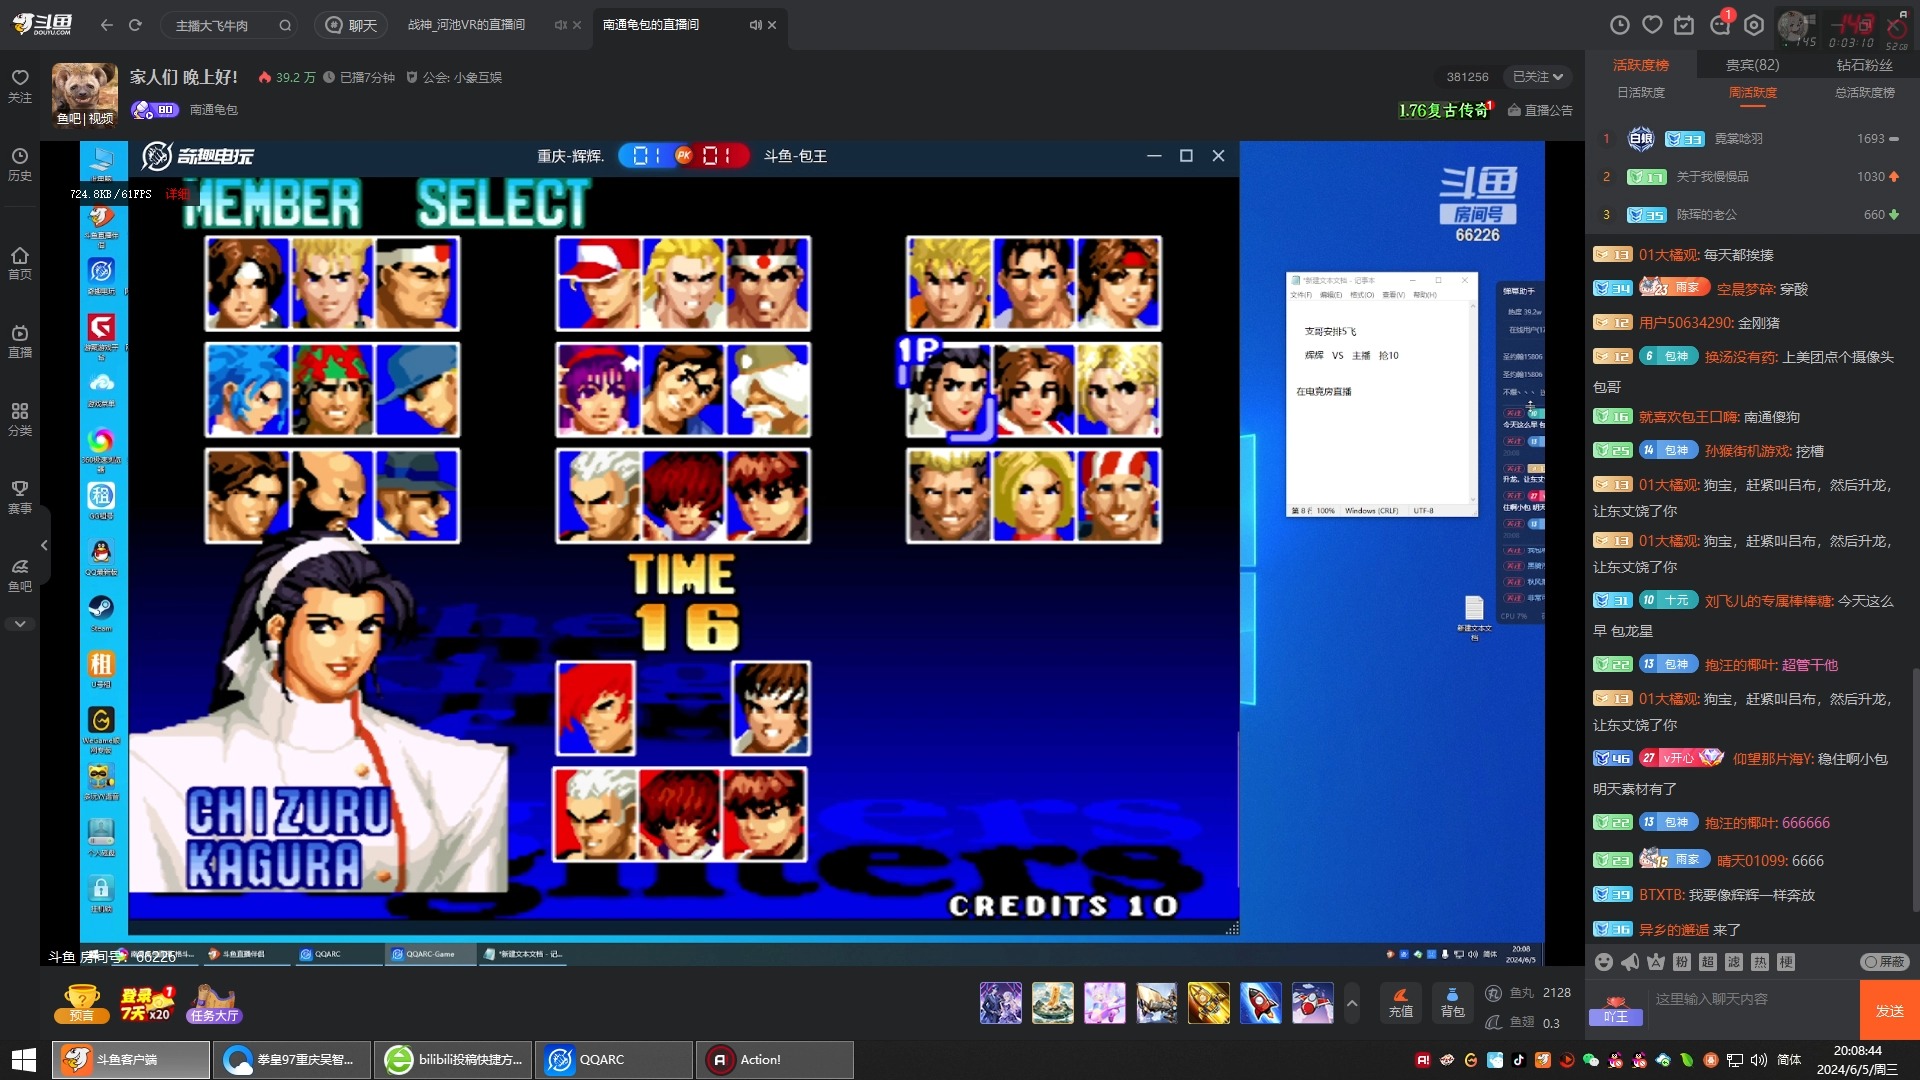This screenshot has width=1920, height=1080.
Task: Open messages icon with red badge
Action: 1721,24
